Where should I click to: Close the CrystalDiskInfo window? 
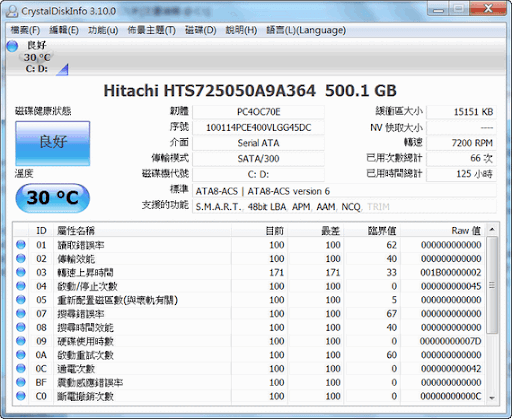[488, 9]
